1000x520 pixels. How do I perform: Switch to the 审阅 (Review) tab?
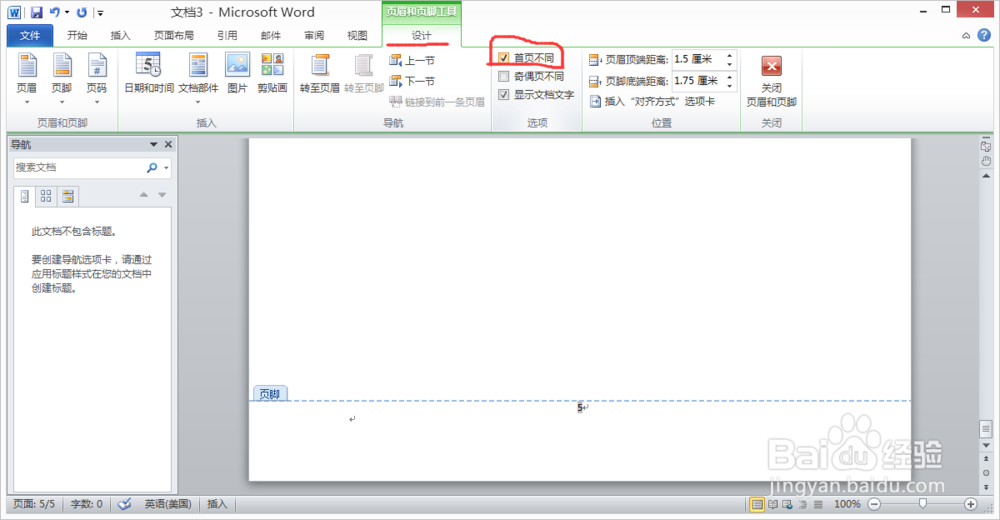[314, 36]
